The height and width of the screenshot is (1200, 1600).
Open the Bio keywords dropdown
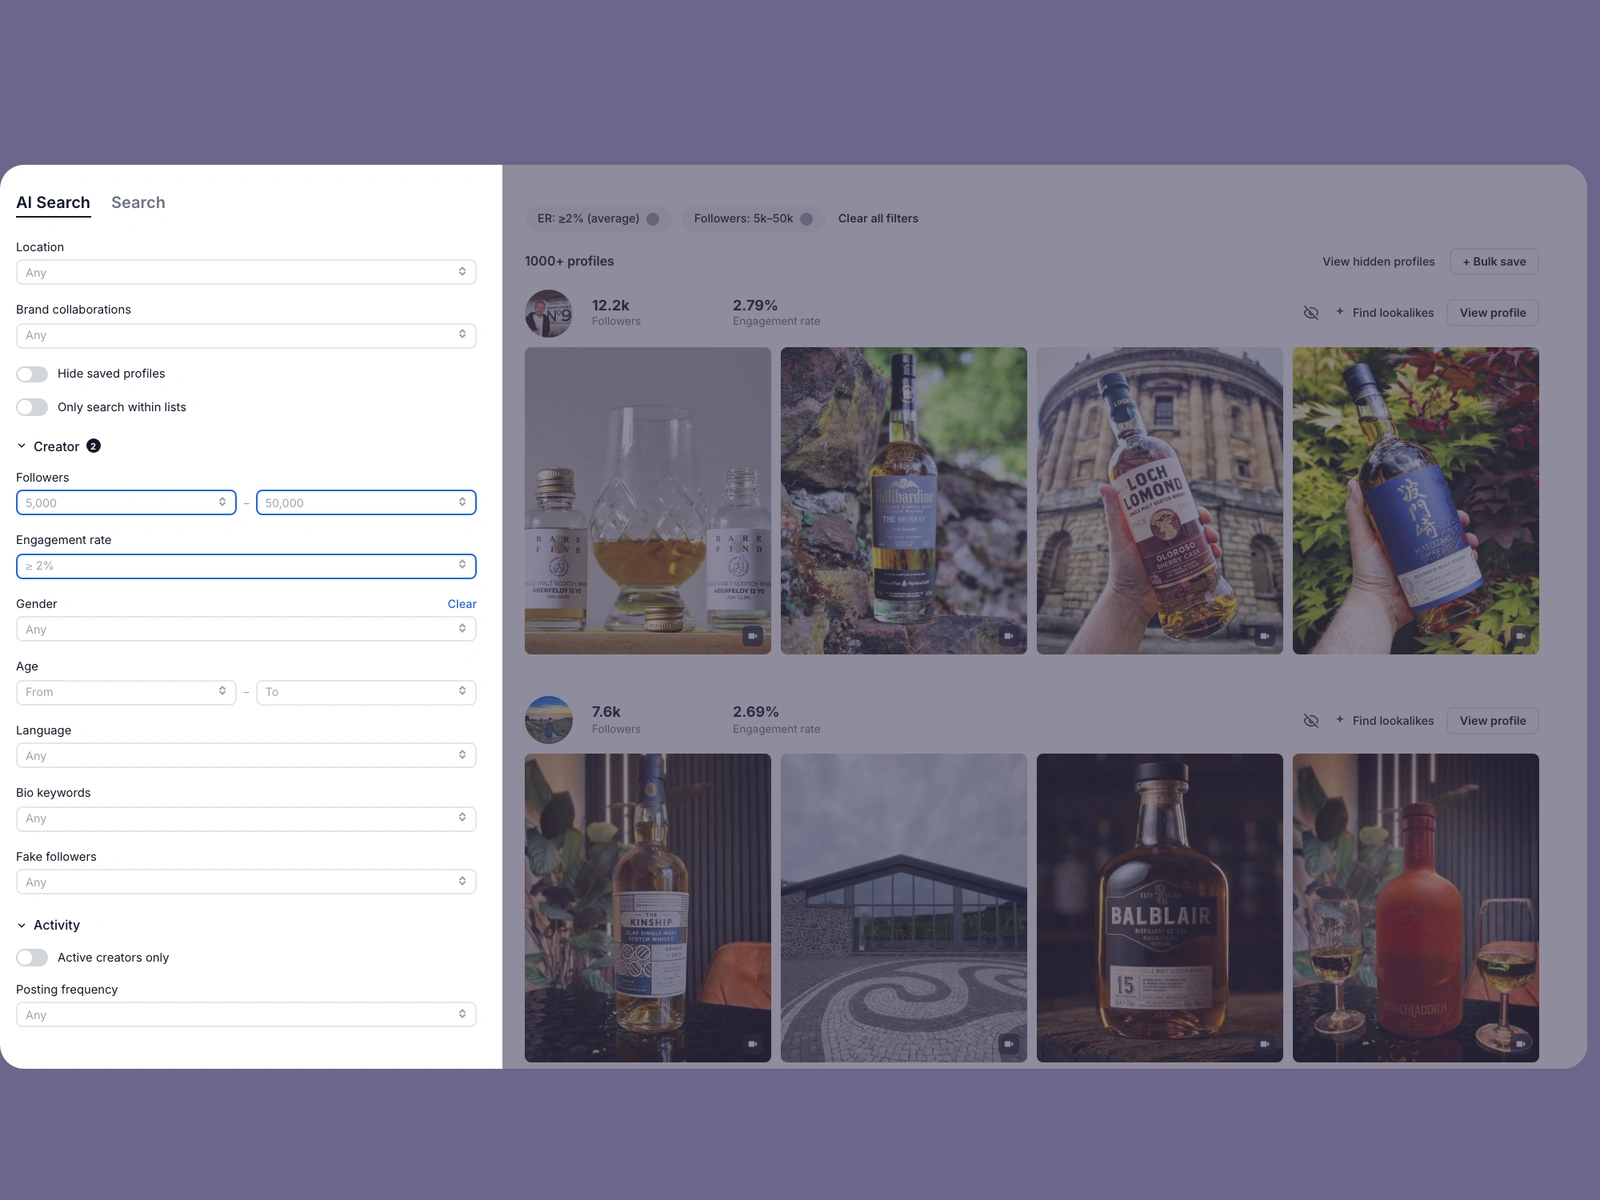(246, 818)
